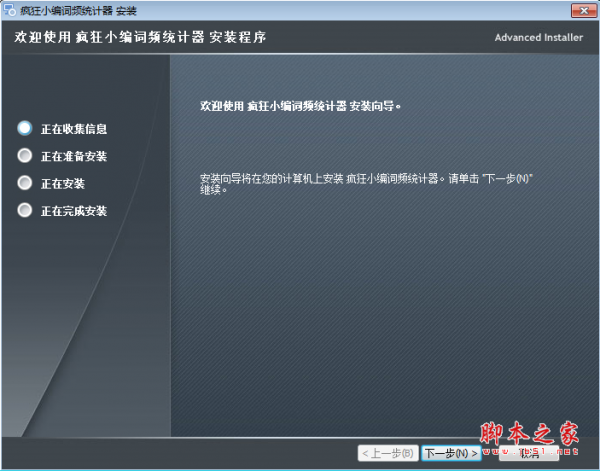Click the installer icon in title bar
The height and width of the screenshot is (471, 600).
point(9,10)
